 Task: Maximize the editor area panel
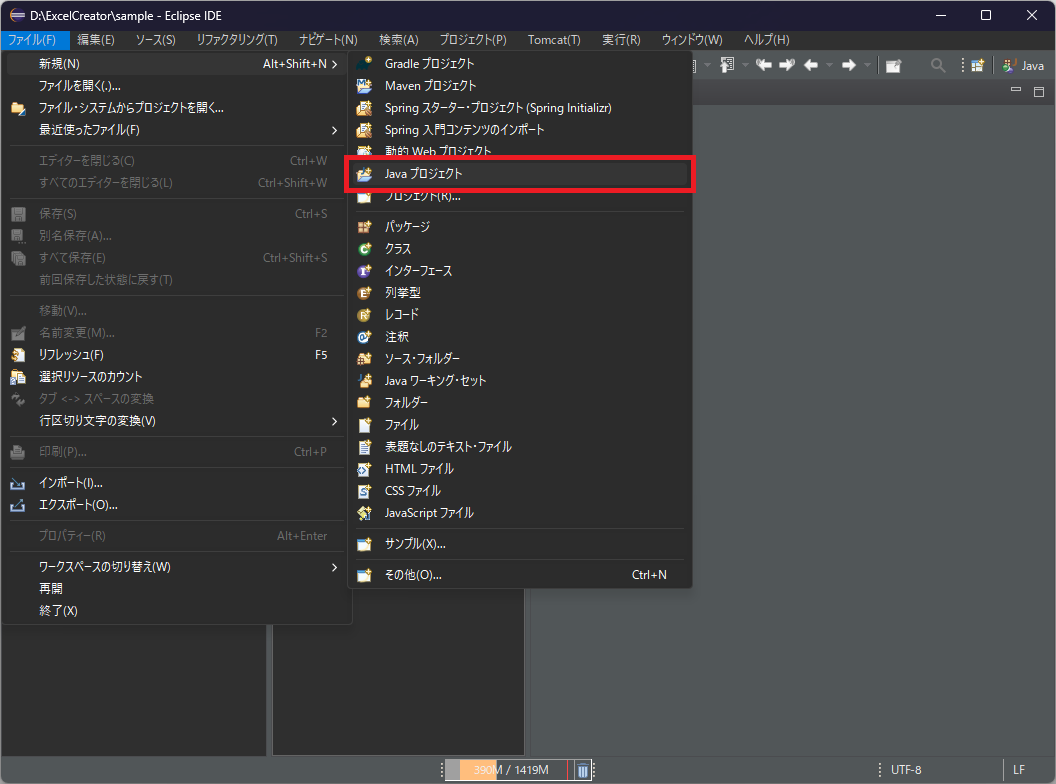tap(1038, 92)
